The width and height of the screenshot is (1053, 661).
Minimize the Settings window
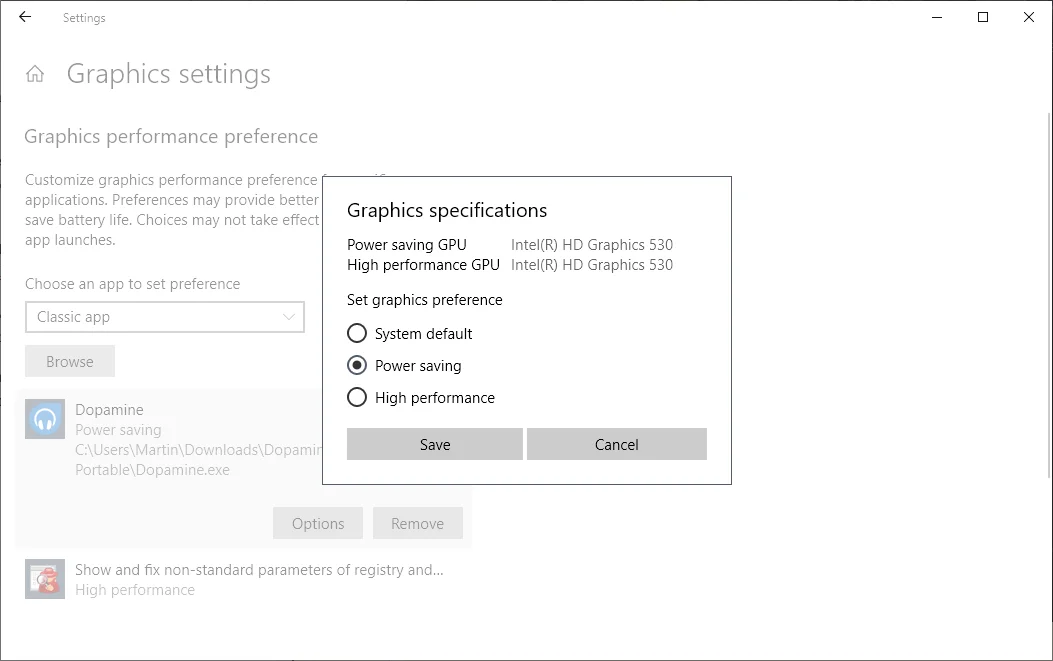coord(937,17)
